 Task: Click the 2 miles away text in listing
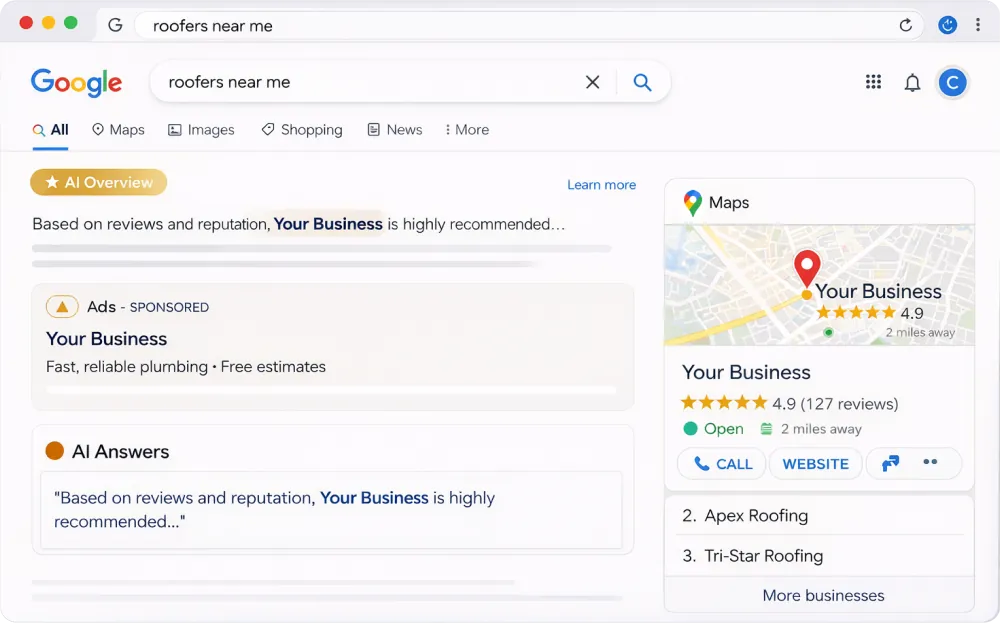821,429
